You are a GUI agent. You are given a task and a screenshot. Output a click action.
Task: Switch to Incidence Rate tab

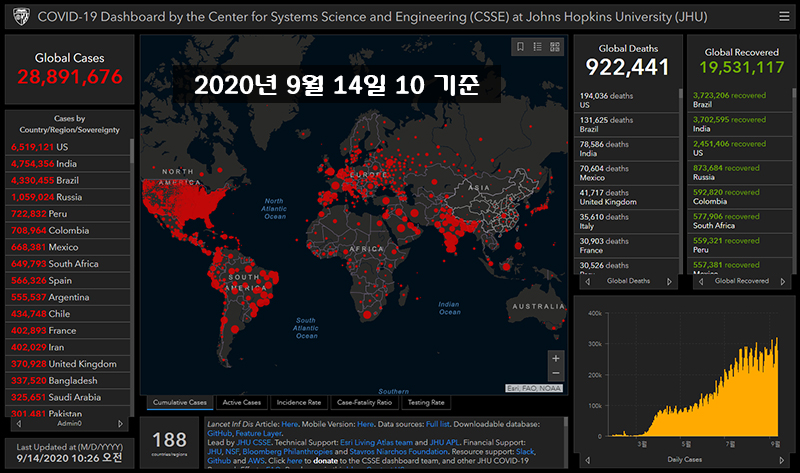click(299, 403)
